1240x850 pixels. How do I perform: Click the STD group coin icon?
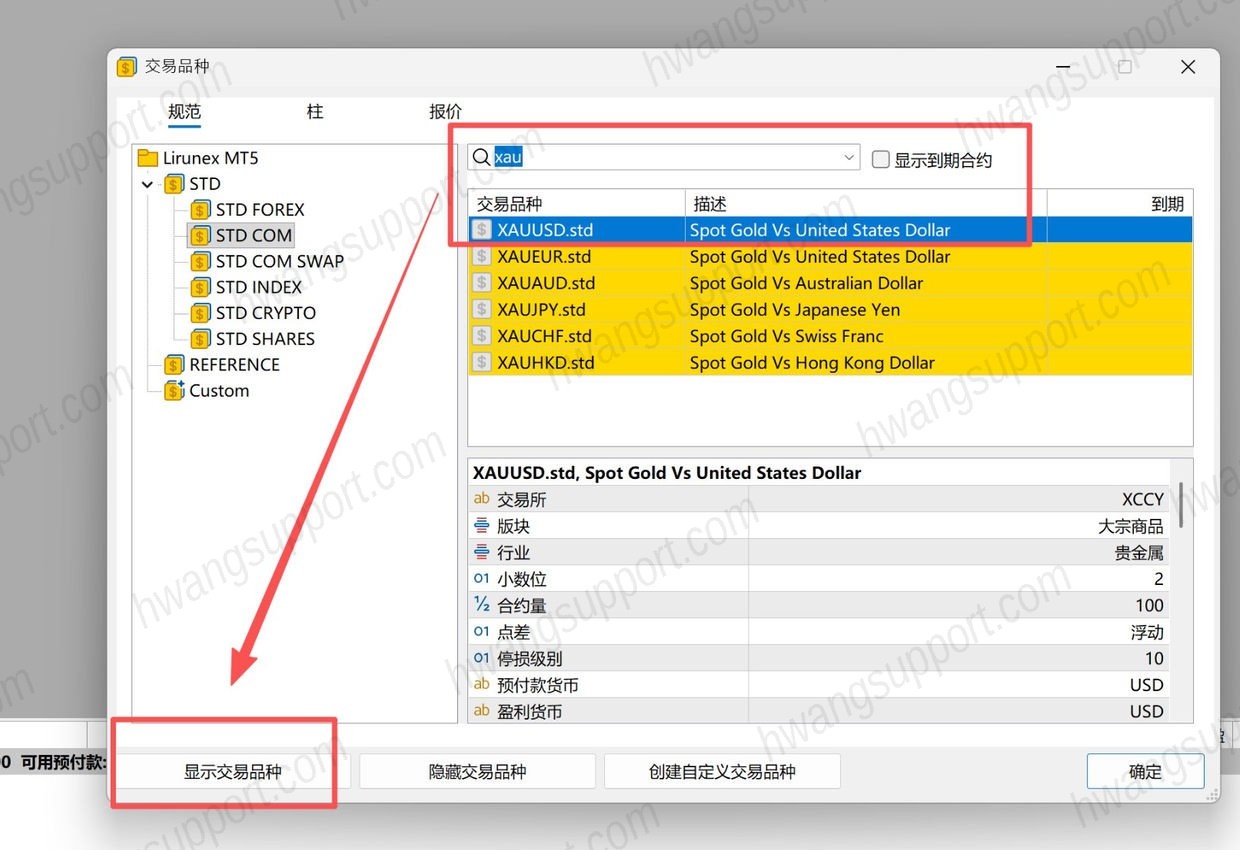pos(174,184)
